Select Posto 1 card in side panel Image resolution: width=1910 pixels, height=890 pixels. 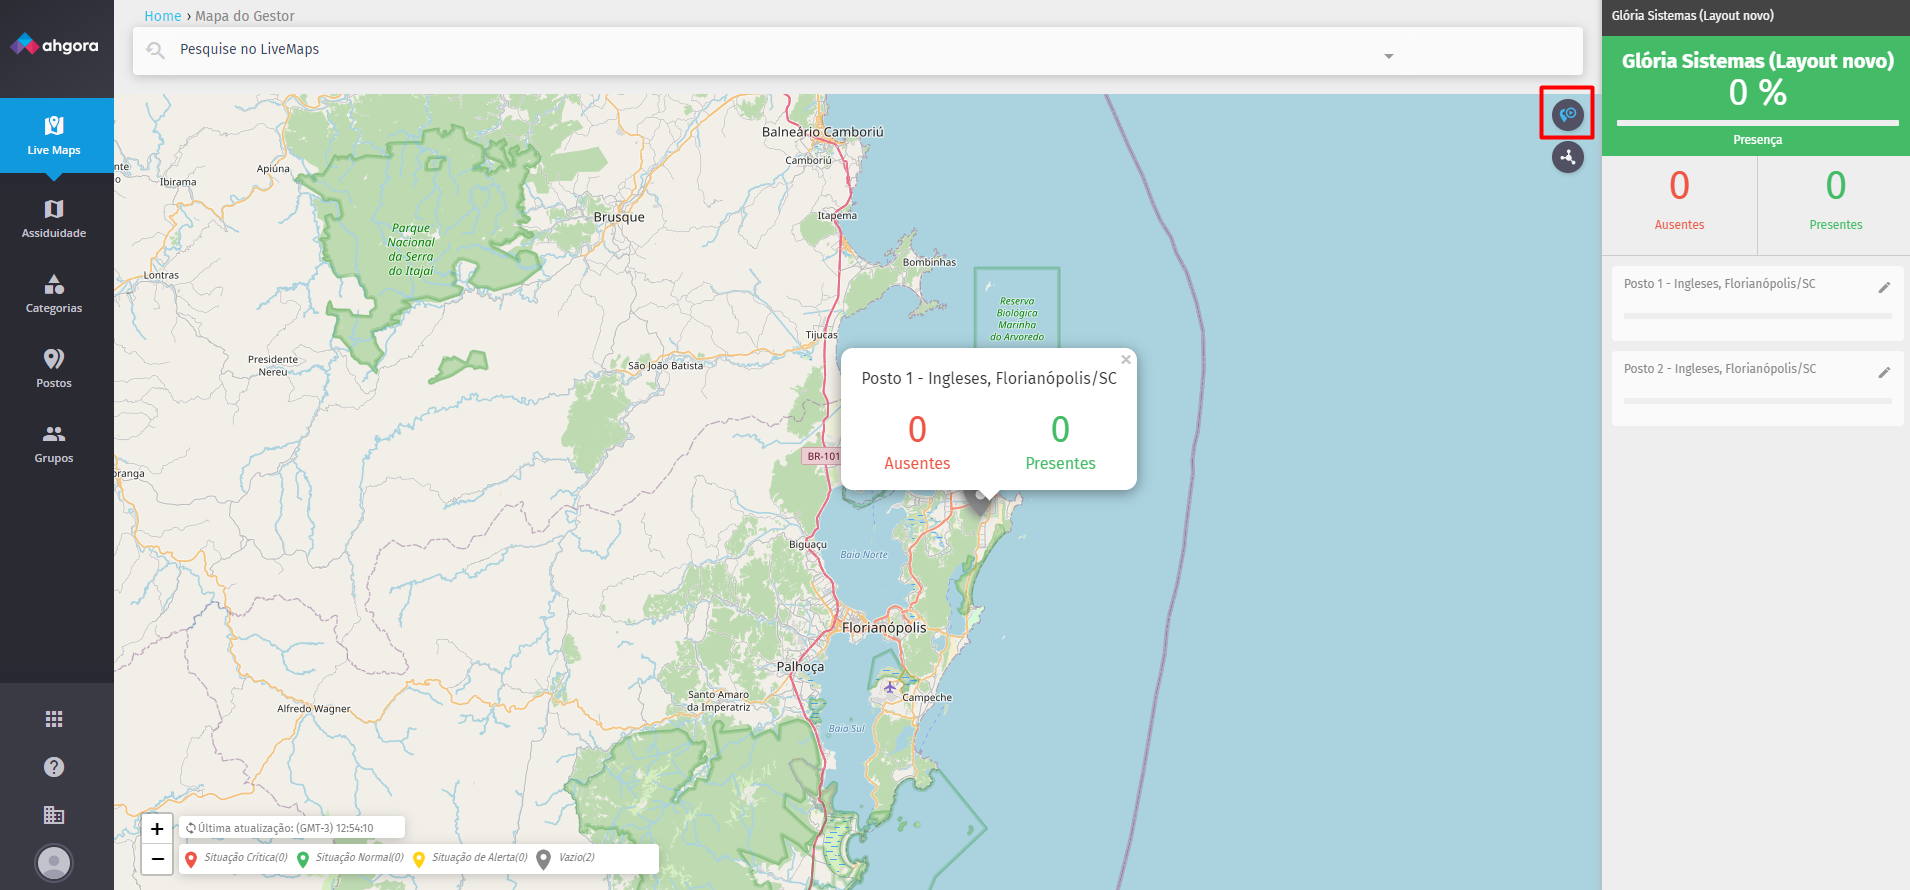1757,303
